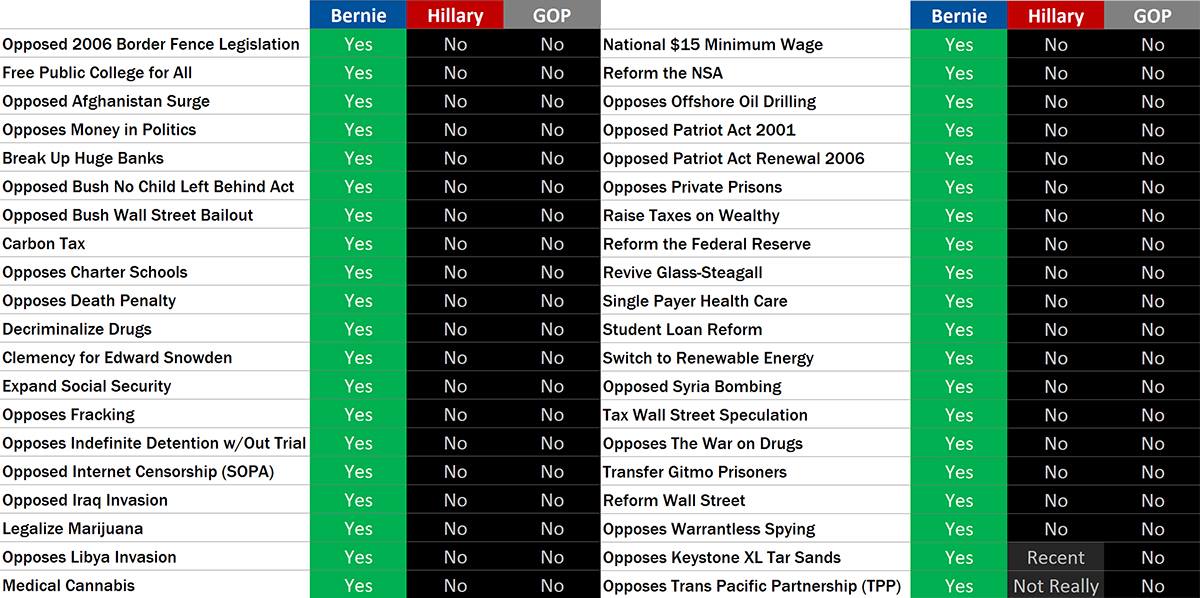Click the 'Reform the NSA' row label
This screenshot has height=598, width=1200.
pos(663,73)
